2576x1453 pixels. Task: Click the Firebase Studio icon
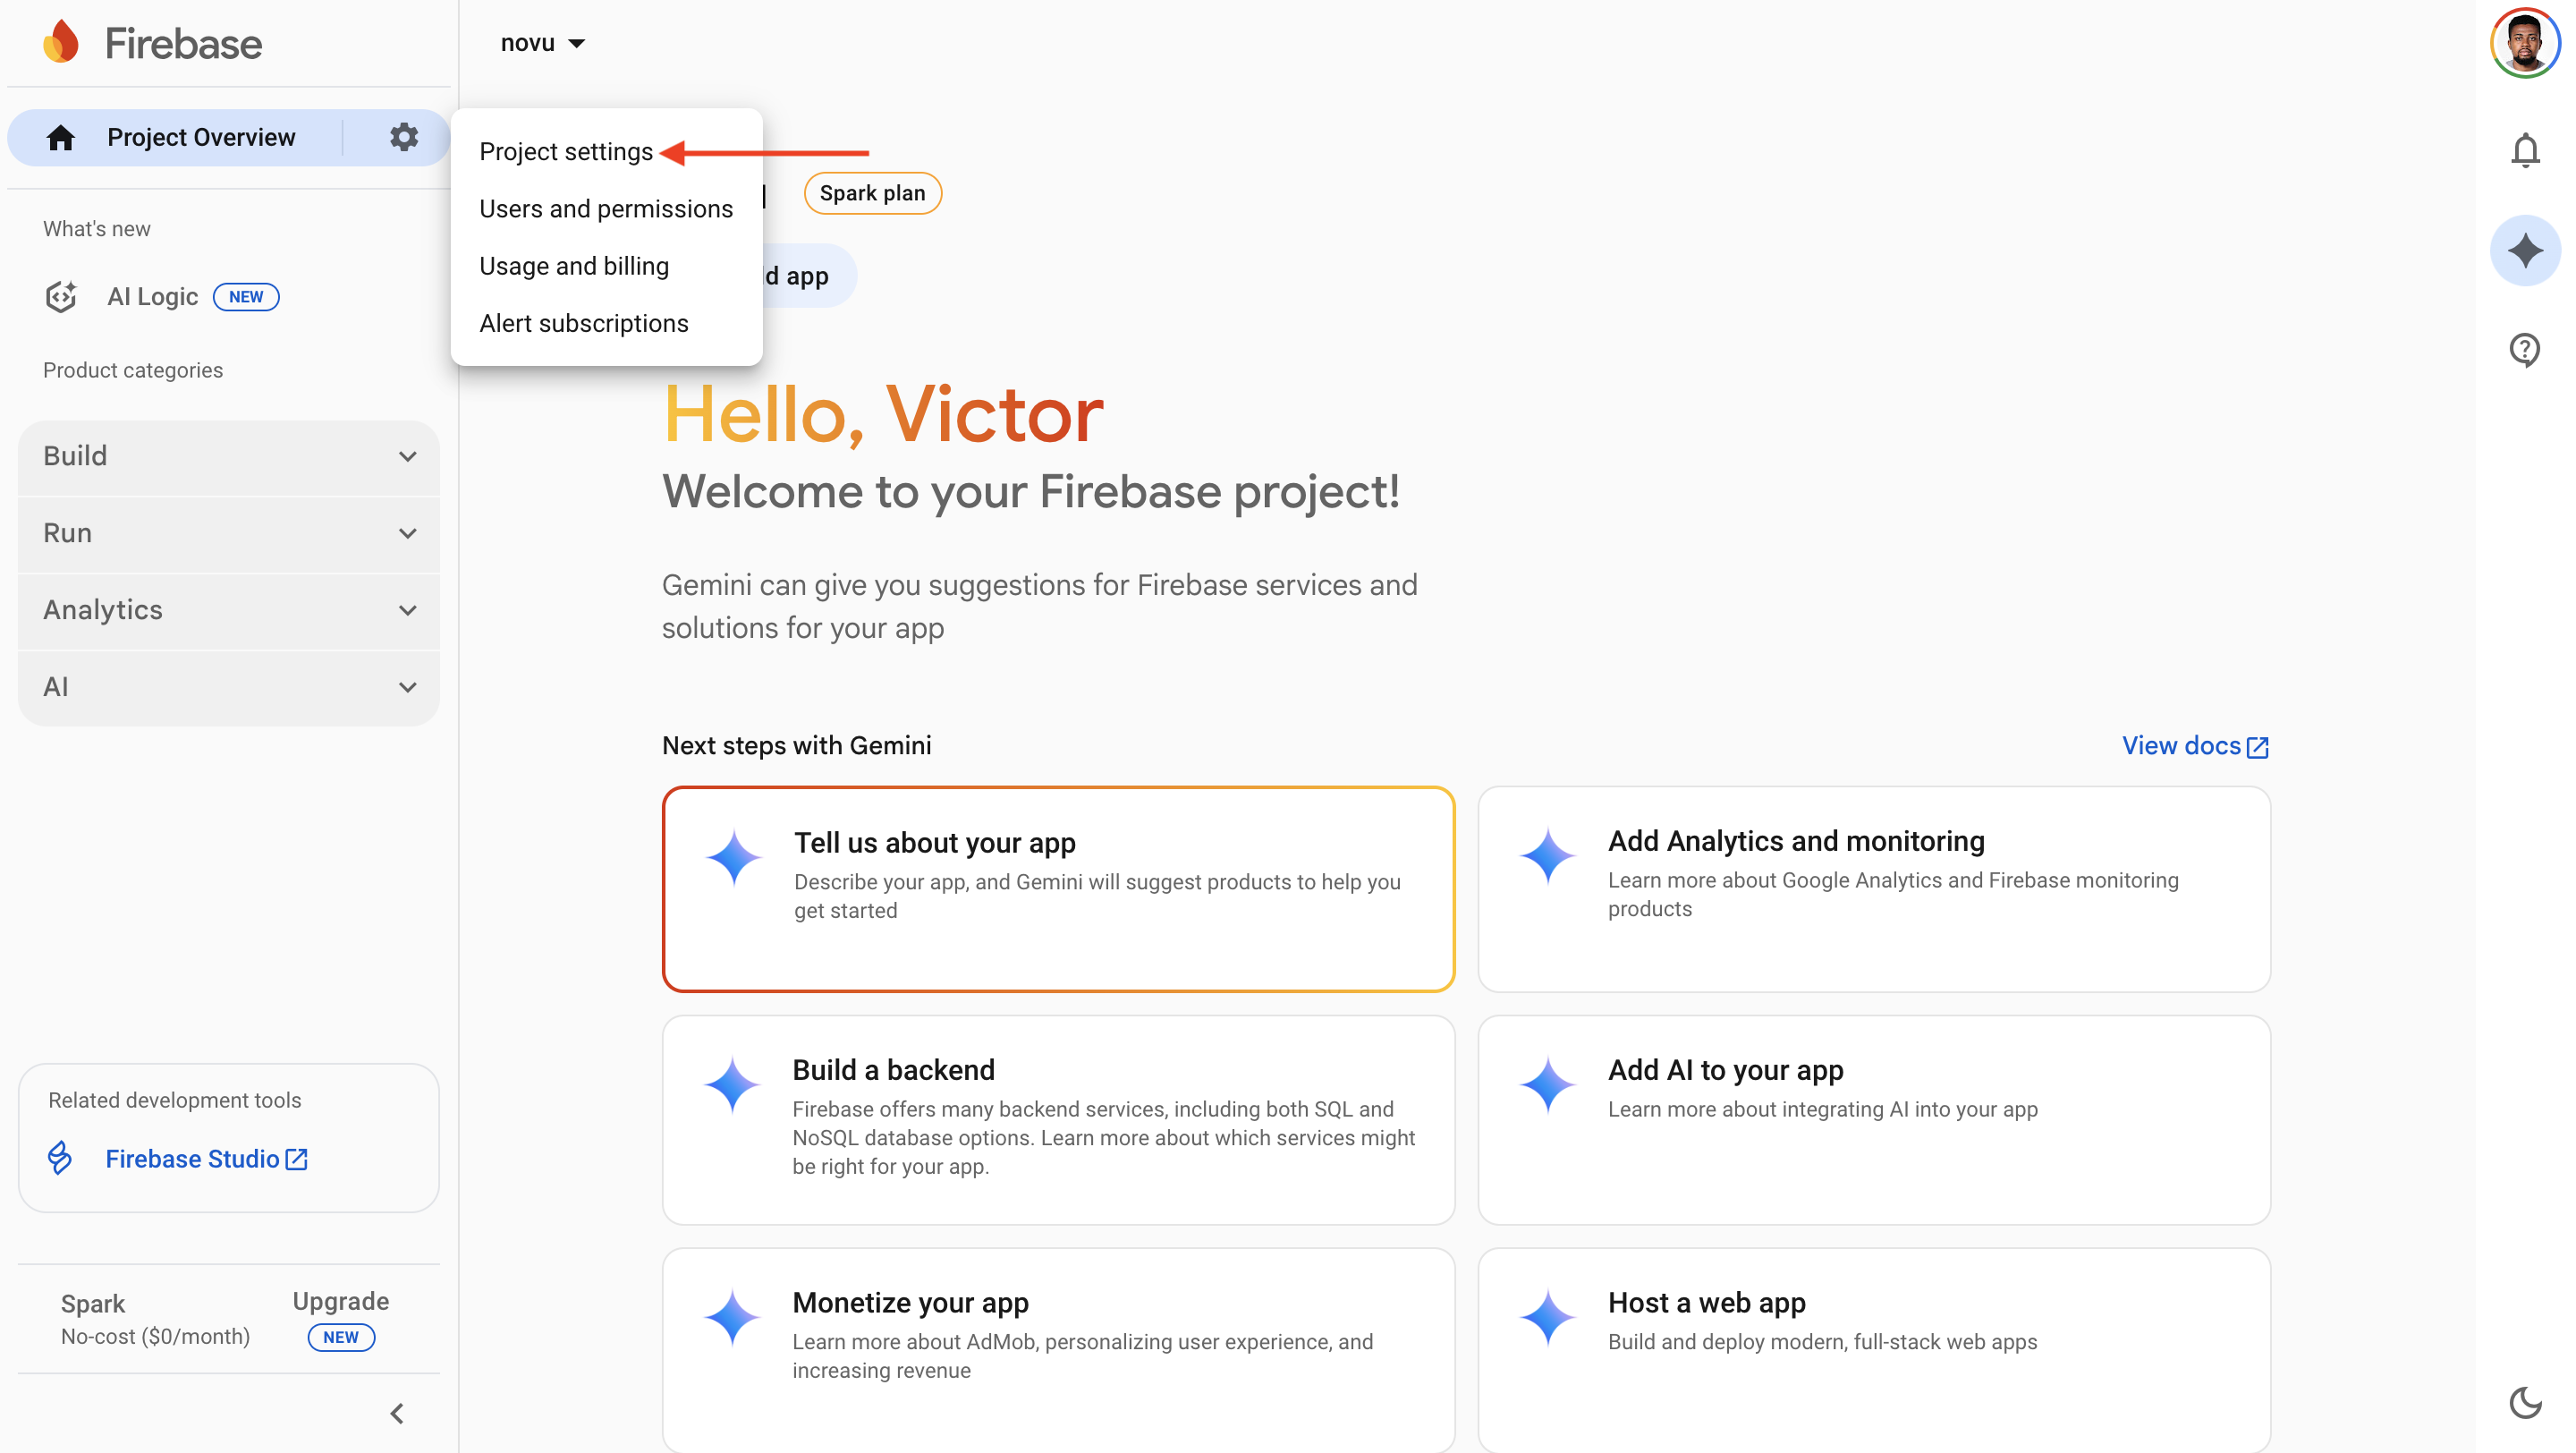[x=60, y=1158]
